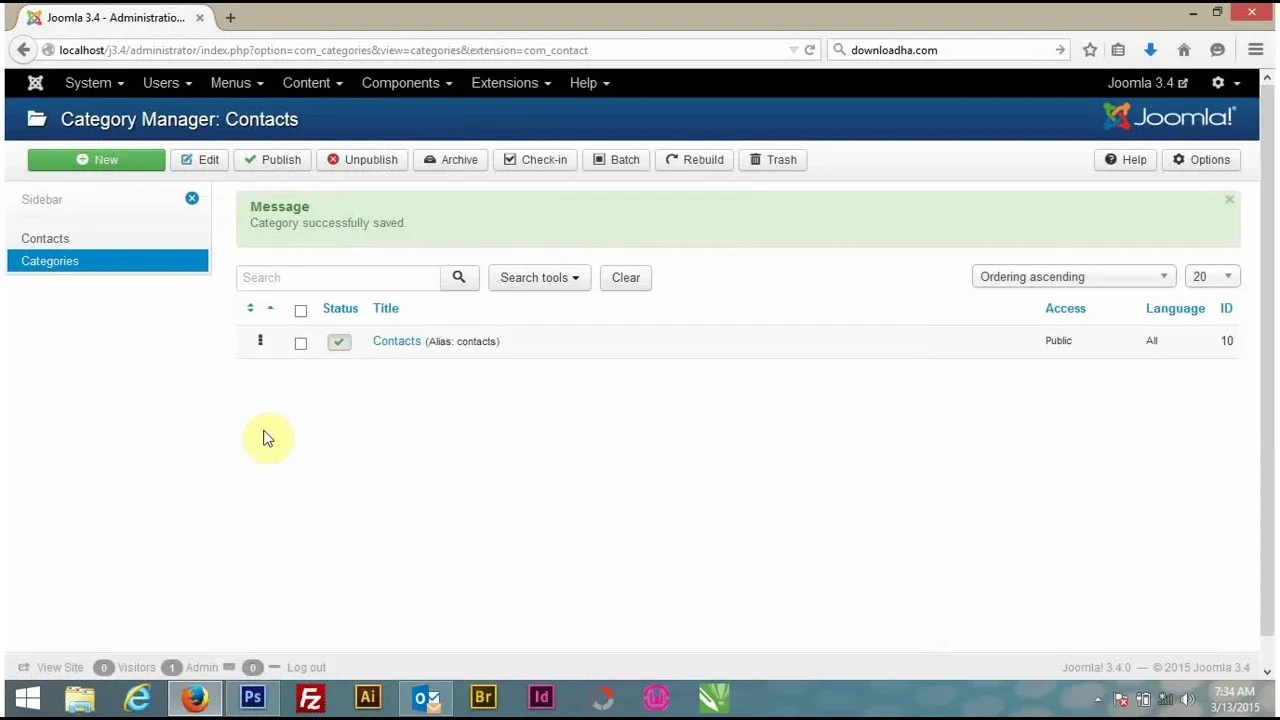The width and height of the screenshot is (1280, 720).
Task: Tick the select-all checkbox in table header
Action: pos(301,310)
